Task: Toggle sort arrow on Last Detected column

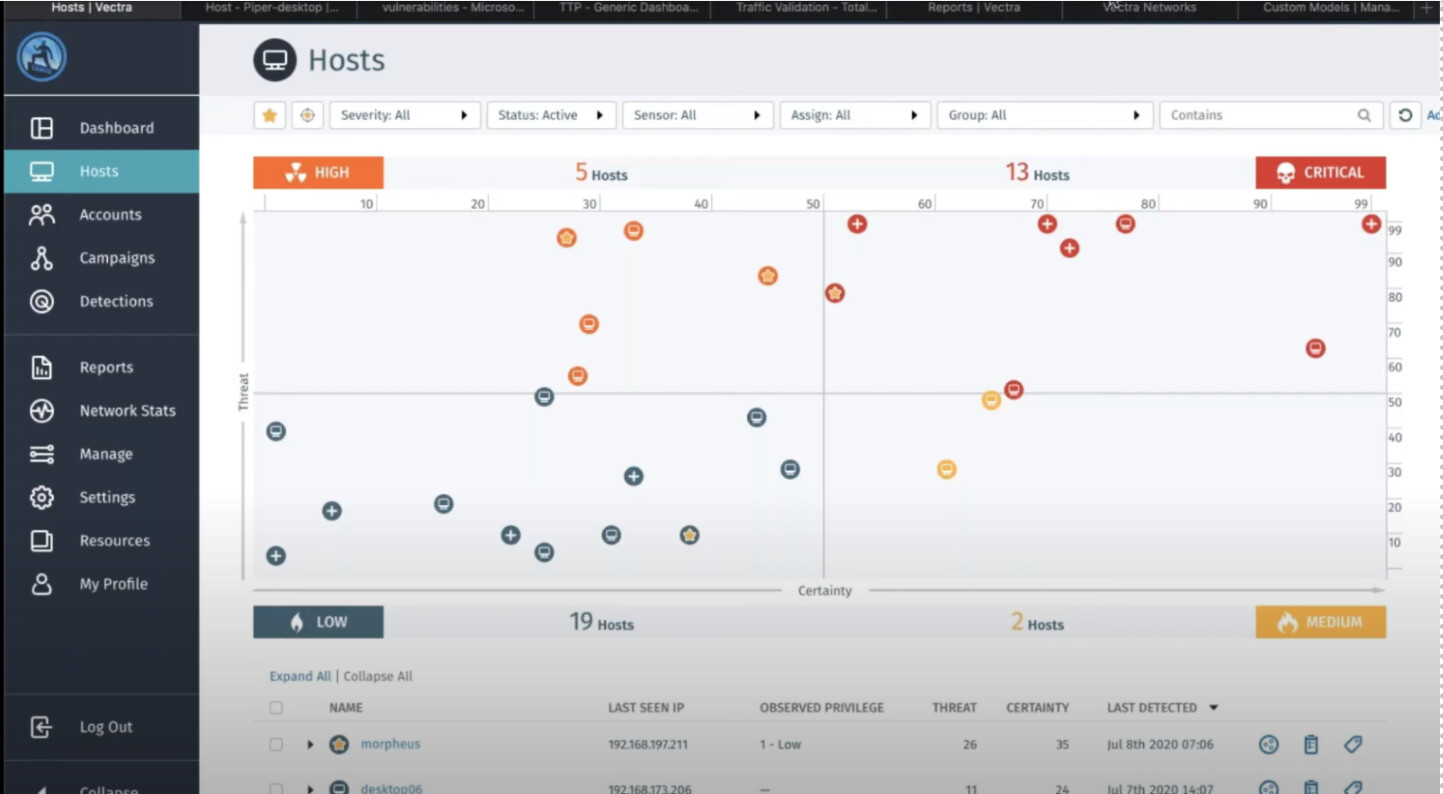Action: click(1214, 708)
